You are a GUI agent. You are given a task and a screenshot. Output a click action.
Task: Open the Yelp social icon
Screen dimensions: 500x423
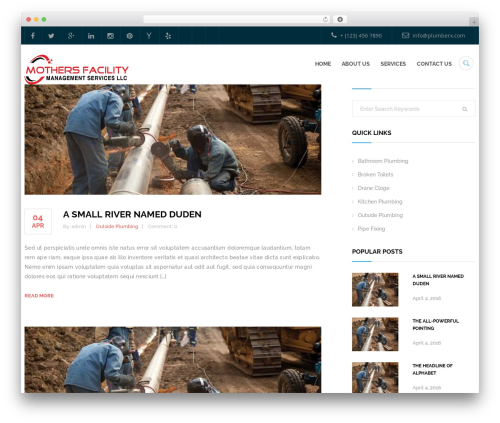coord(168,36)
